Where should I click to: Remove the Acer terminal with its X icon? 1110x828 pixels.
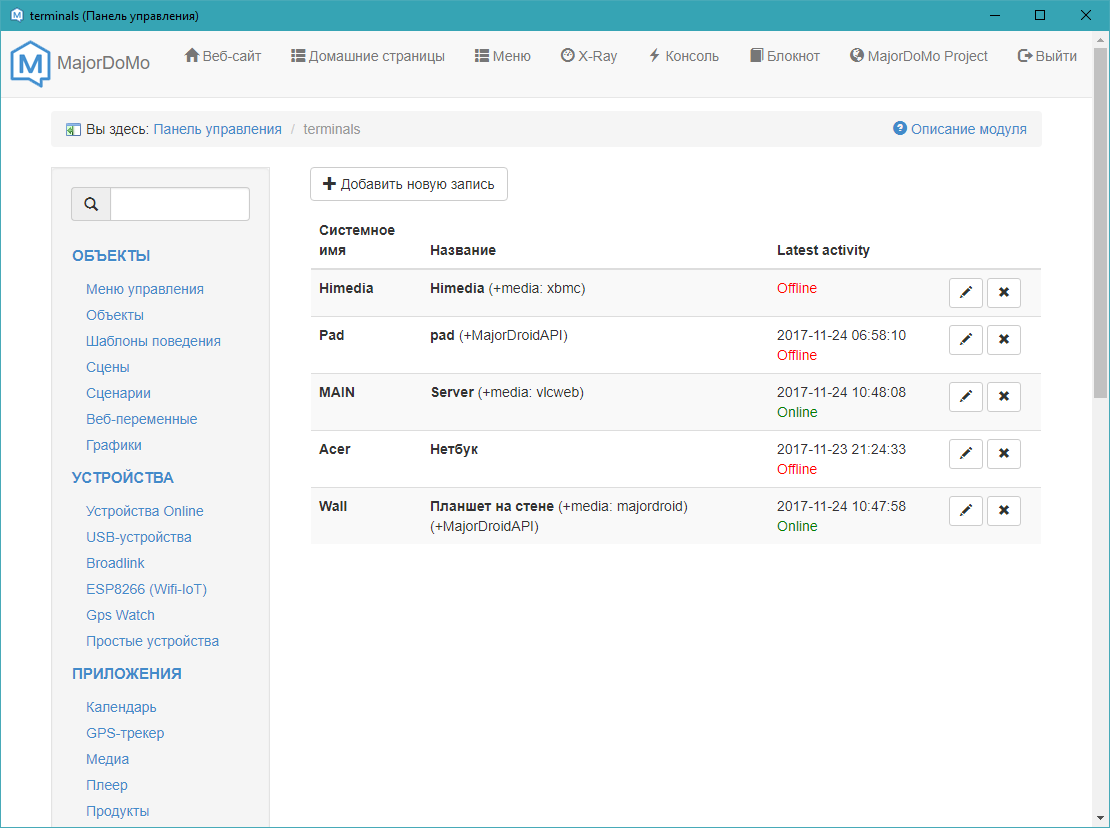click(1003, 454)
